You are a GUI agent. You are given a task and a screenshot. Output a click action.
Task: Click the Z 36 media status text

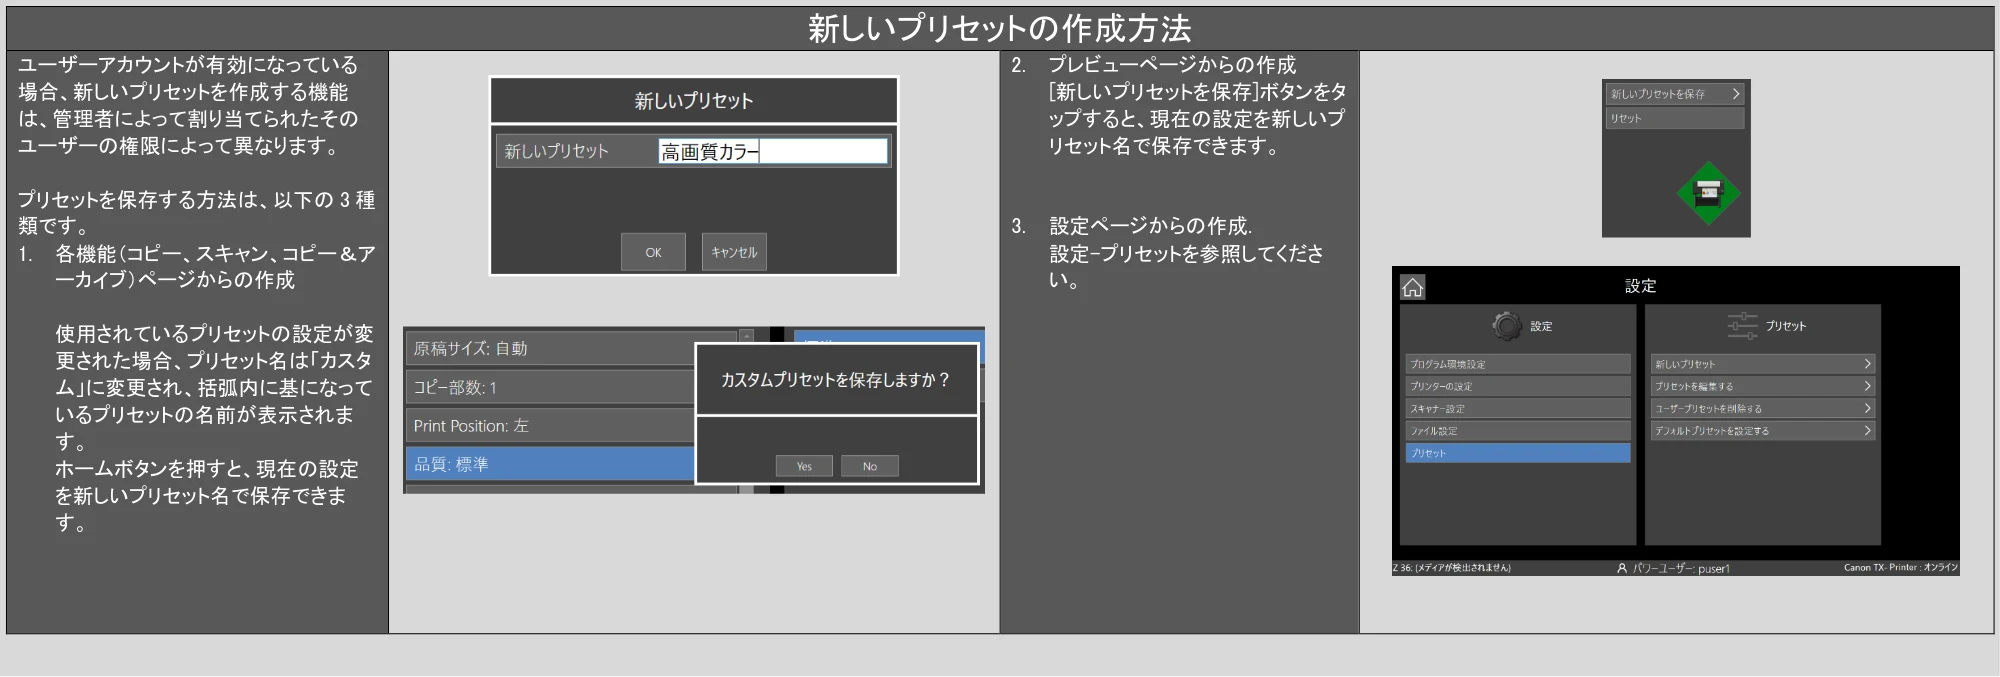pyautogui.click(x=1451, y=568)
